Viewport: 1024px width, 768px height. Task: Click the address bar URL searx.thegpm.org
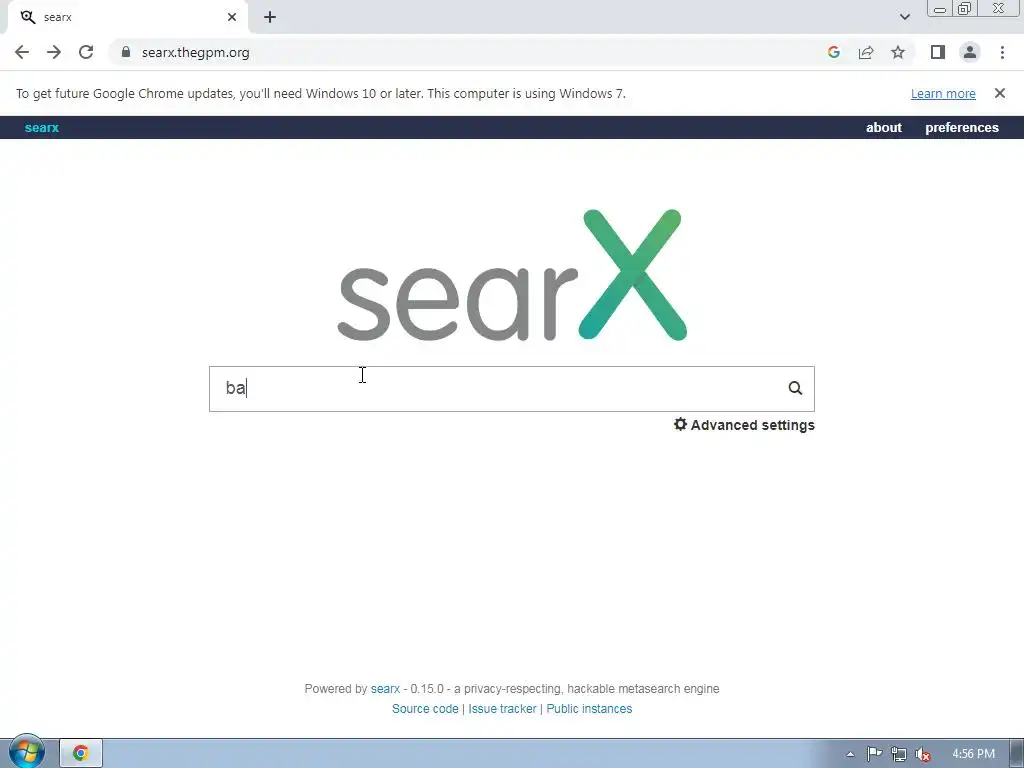[x=195, y=53]
